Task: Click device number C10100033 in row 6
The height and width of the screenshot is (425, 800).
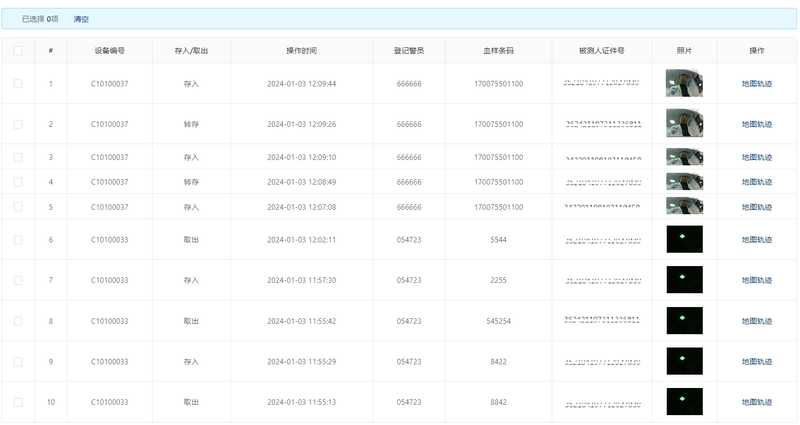Action: 110,240
